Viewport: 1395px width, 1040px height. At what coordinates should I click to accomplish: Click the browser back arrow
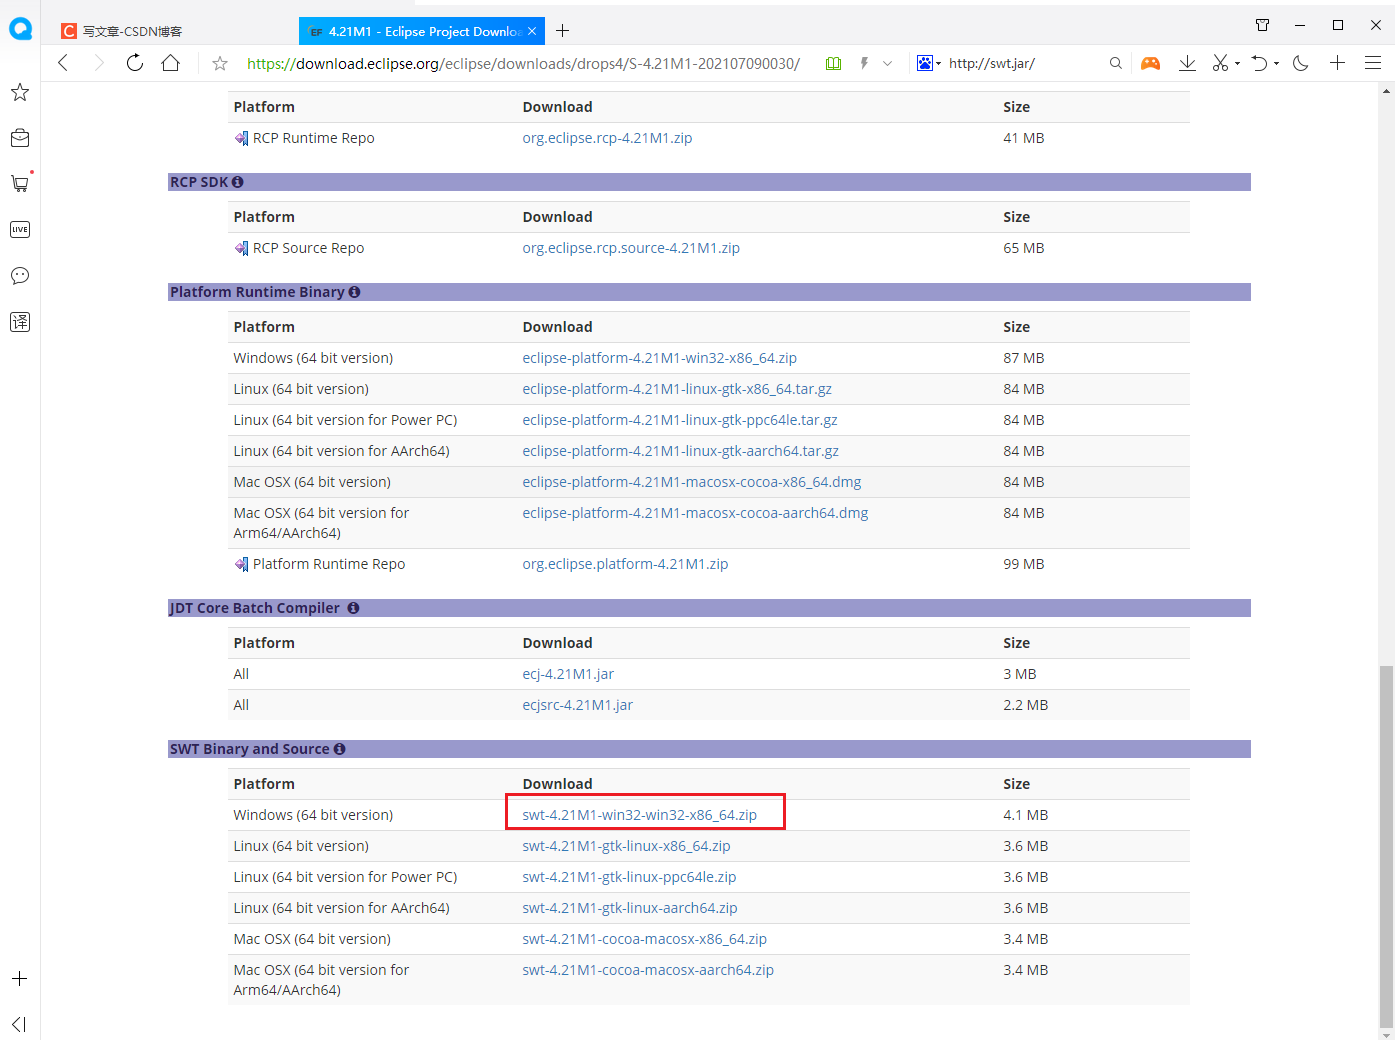tap(63, 63)
